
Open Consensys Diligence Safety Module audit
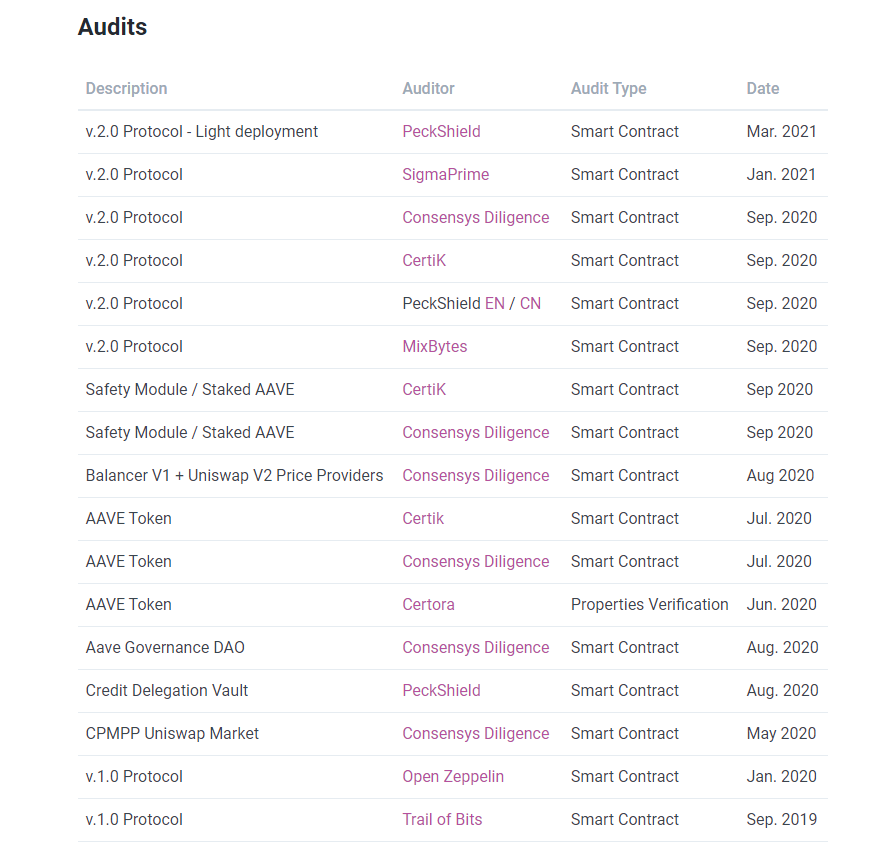tap(475, 432)
